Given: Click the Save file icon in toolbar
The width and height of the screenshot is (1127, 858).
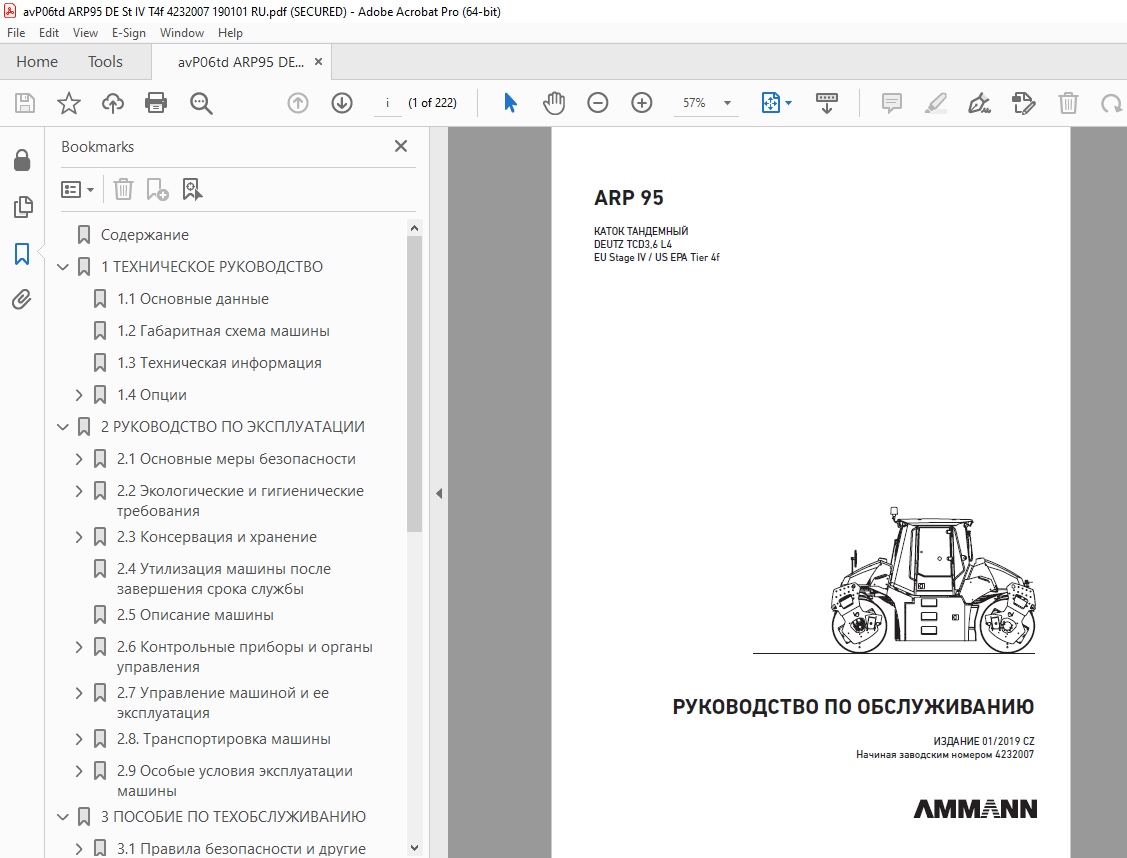Looking at the screenshot, I should pyautogui.click(x=25, y=103).
